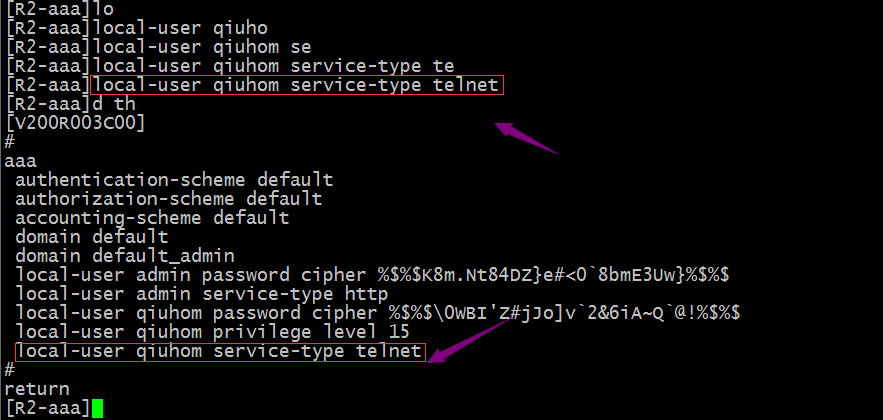Viewport: 883px width, 420px height.
Task: Click the qiuhom password cipher line
Action: [377, 313]
